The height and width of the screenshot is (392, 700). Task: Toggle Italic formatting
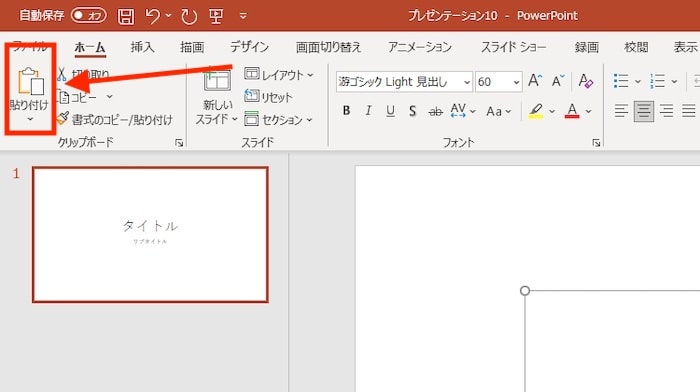tap(368, 111)
